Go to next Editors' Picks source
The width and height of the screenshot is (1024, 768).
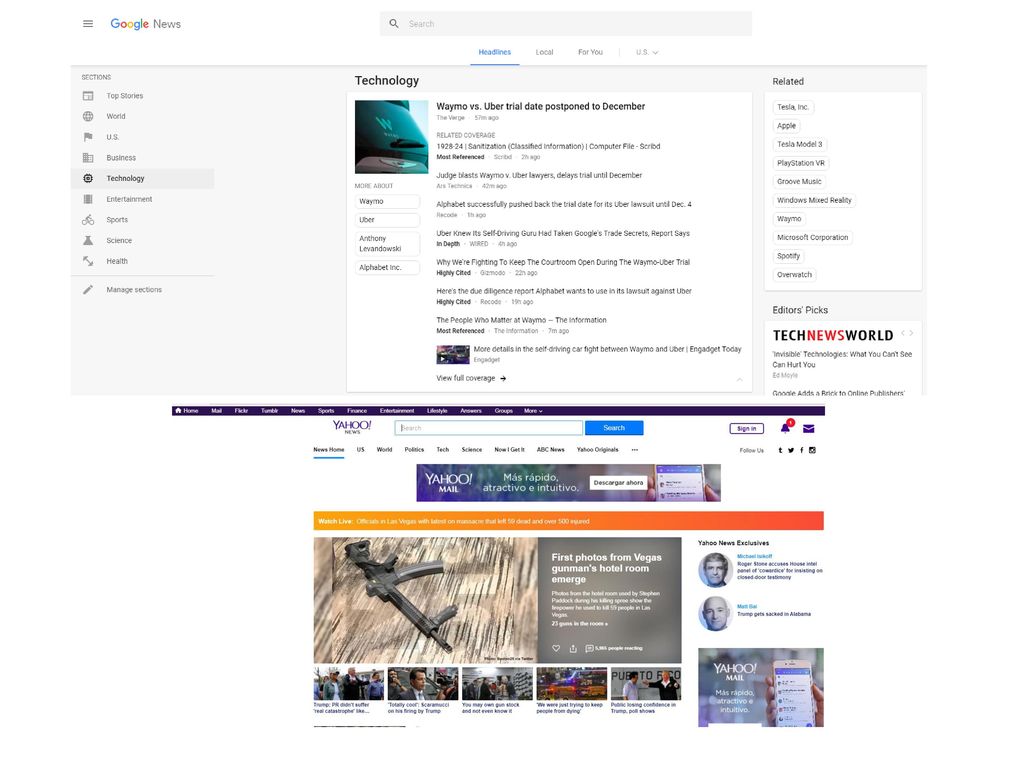click(x=912, y=333)
